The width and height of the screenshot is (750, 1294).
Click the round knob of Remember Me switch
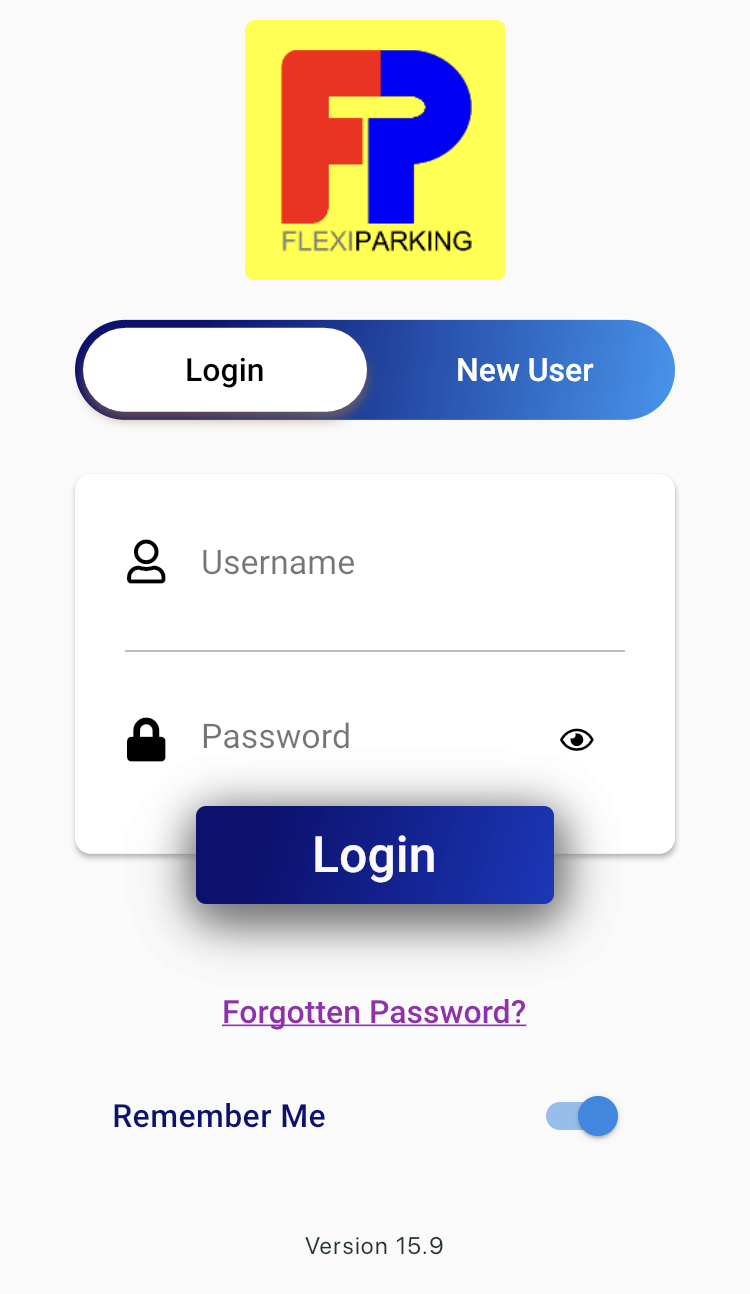(x=598, y=1116)
